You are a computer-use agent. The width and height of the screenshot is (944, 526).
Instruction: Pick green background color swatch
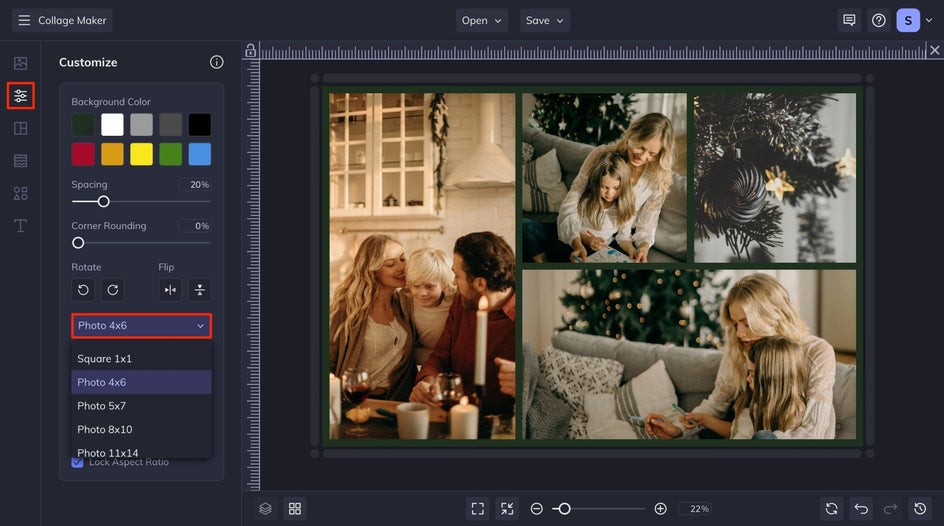[170, 154]
